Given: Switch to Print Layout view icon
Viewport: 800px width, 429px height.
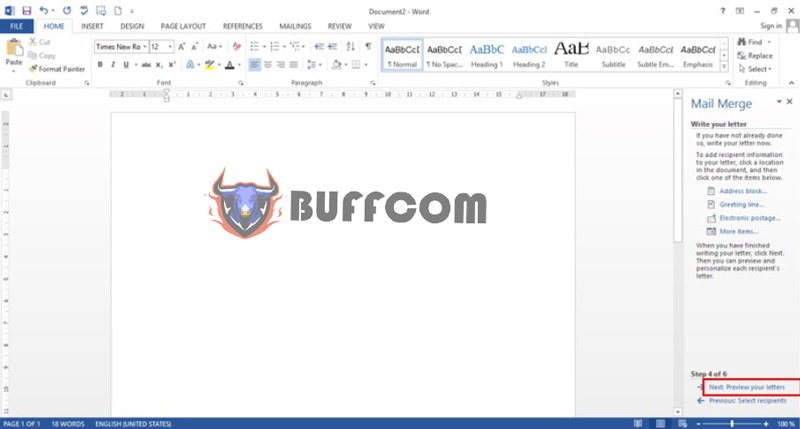Looking at the screenshot, I should [660, 423].
